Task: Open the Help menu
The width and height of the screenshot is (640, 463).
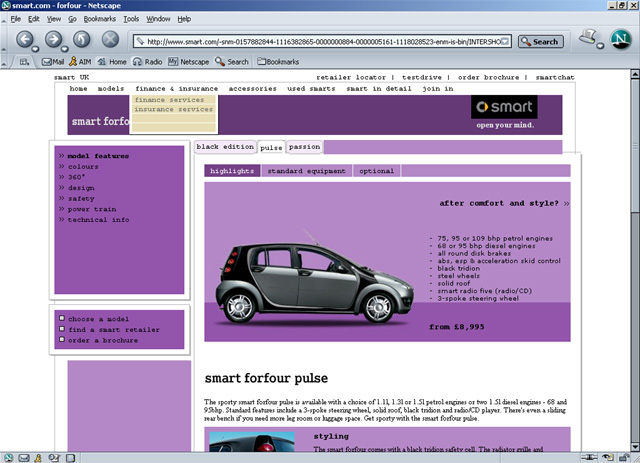Action: 184,19
